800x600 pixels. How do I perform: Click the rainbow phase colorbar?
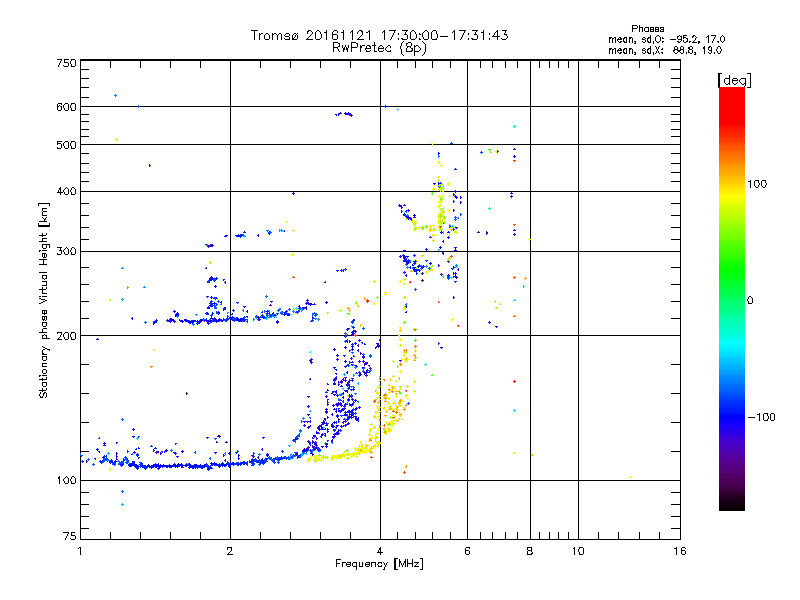tap(732, 298)
